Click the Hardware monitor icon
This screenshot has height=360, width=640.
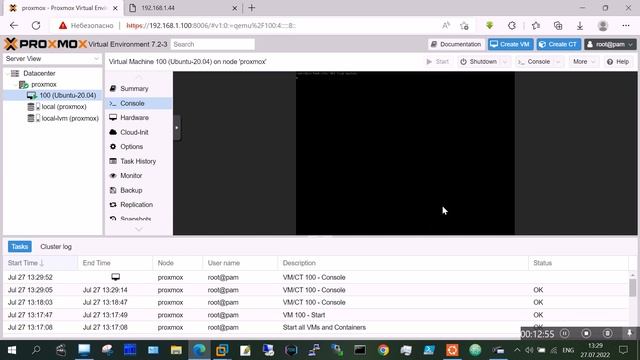click(113, 118)
